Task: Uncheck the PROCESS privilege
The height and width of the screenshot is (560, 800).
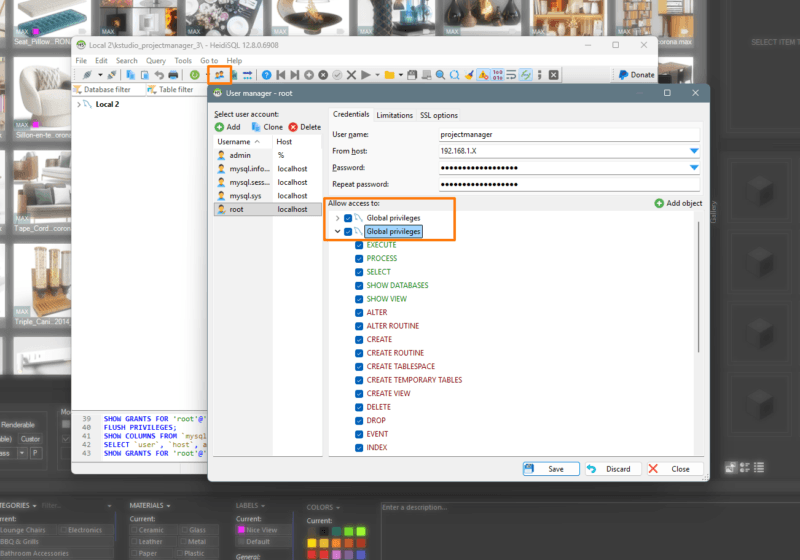Action: pyautogui.click(x=359, y=259)
